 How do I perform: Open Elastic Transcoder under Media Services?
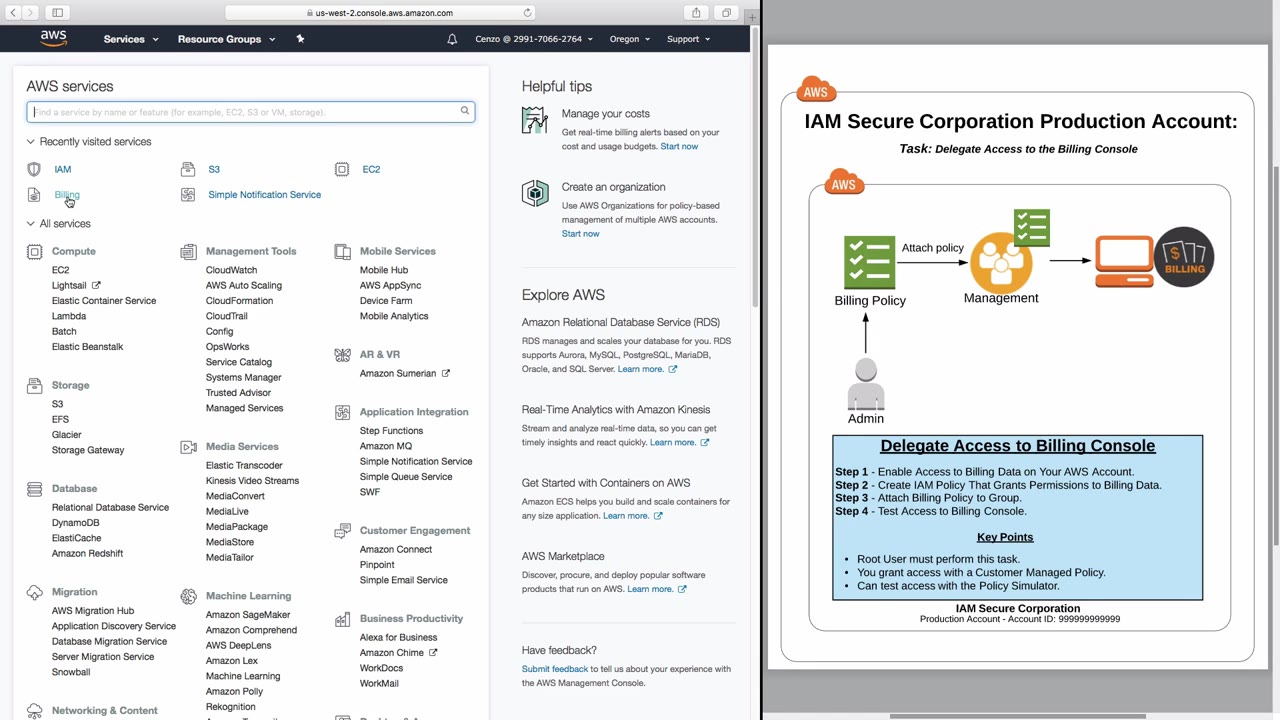[x=244, y=466]
